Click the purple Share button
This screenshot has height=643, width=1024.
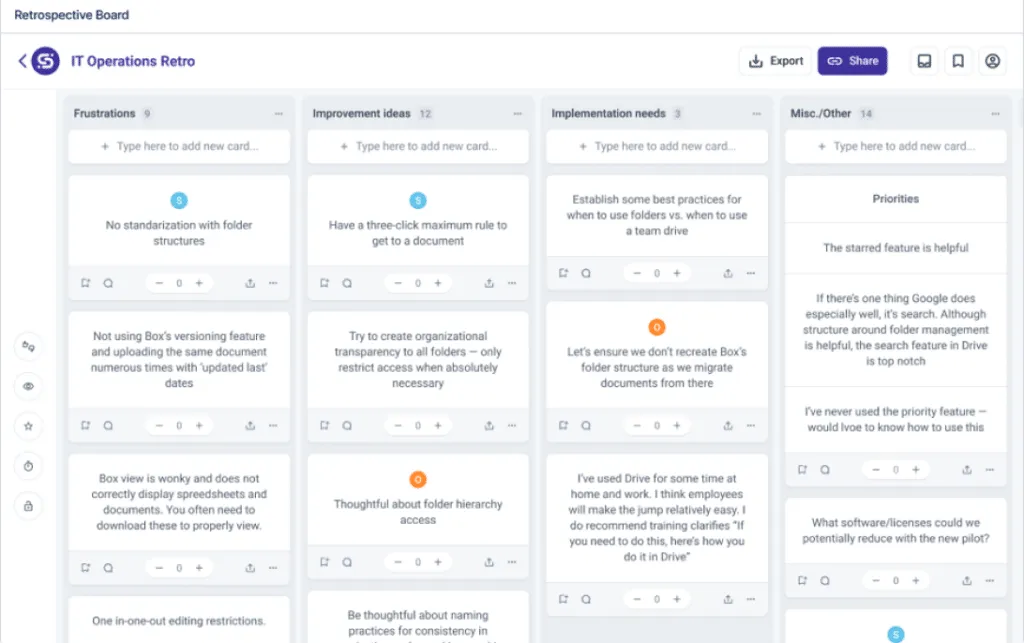tap(852, 61)
